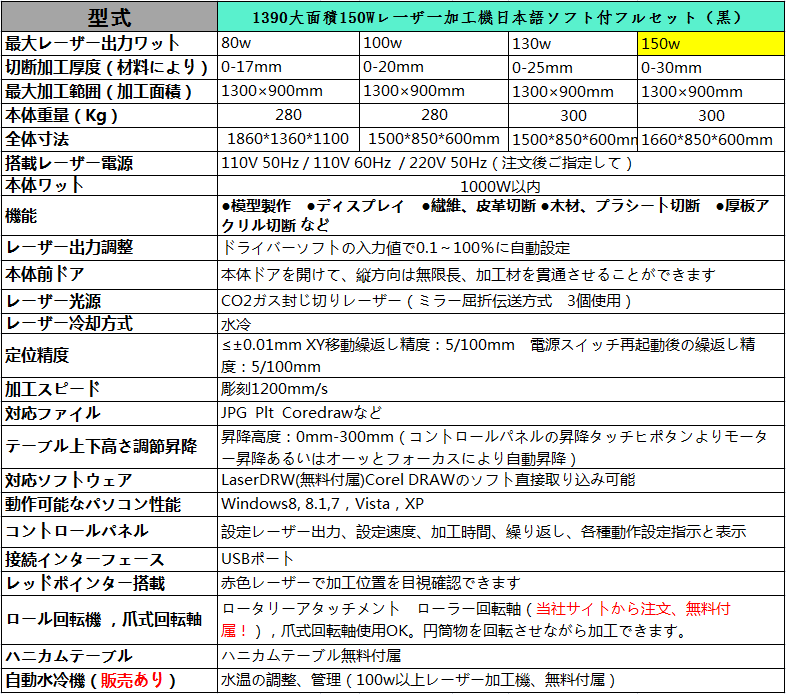Select the '水温の調整、管理' cell
Image resolution: width=786 pixels, height=694 pixels.
[x=500, y=680]
